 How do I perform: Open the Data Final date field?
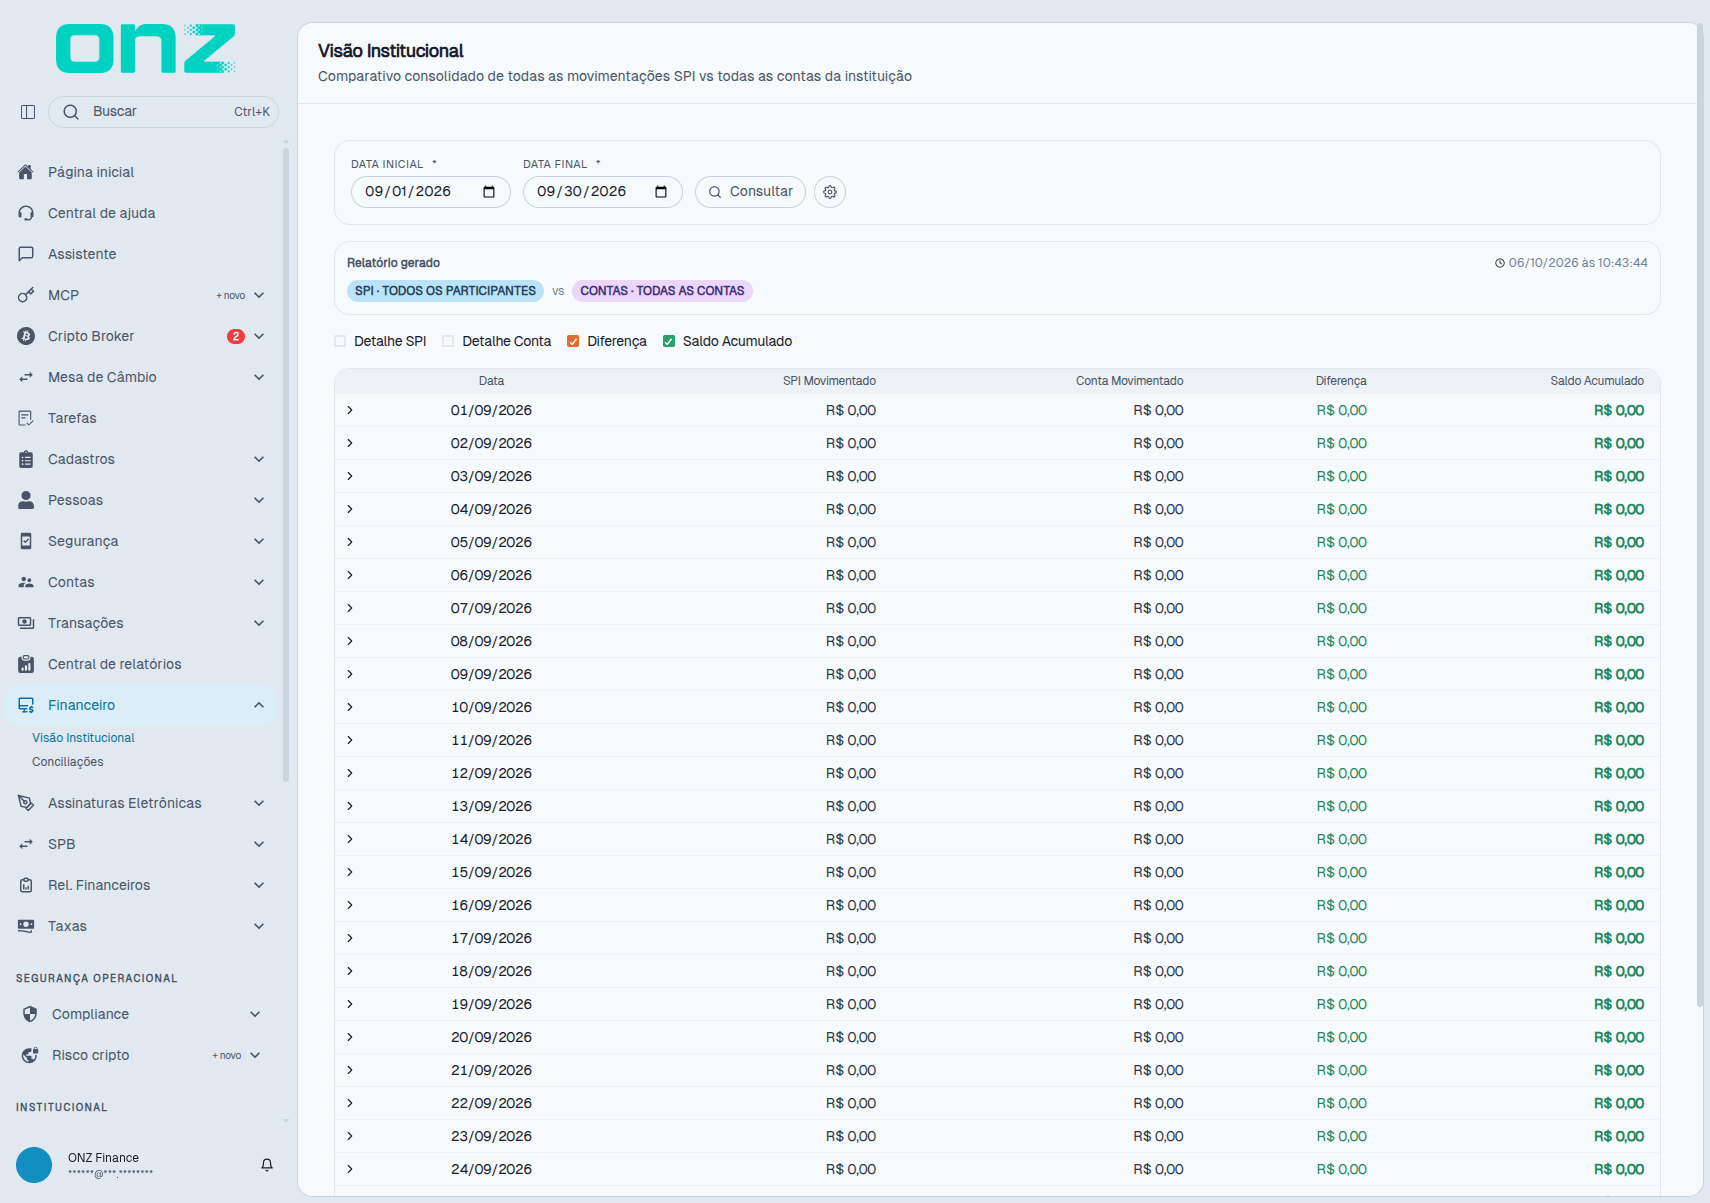(x=602, y=192)
